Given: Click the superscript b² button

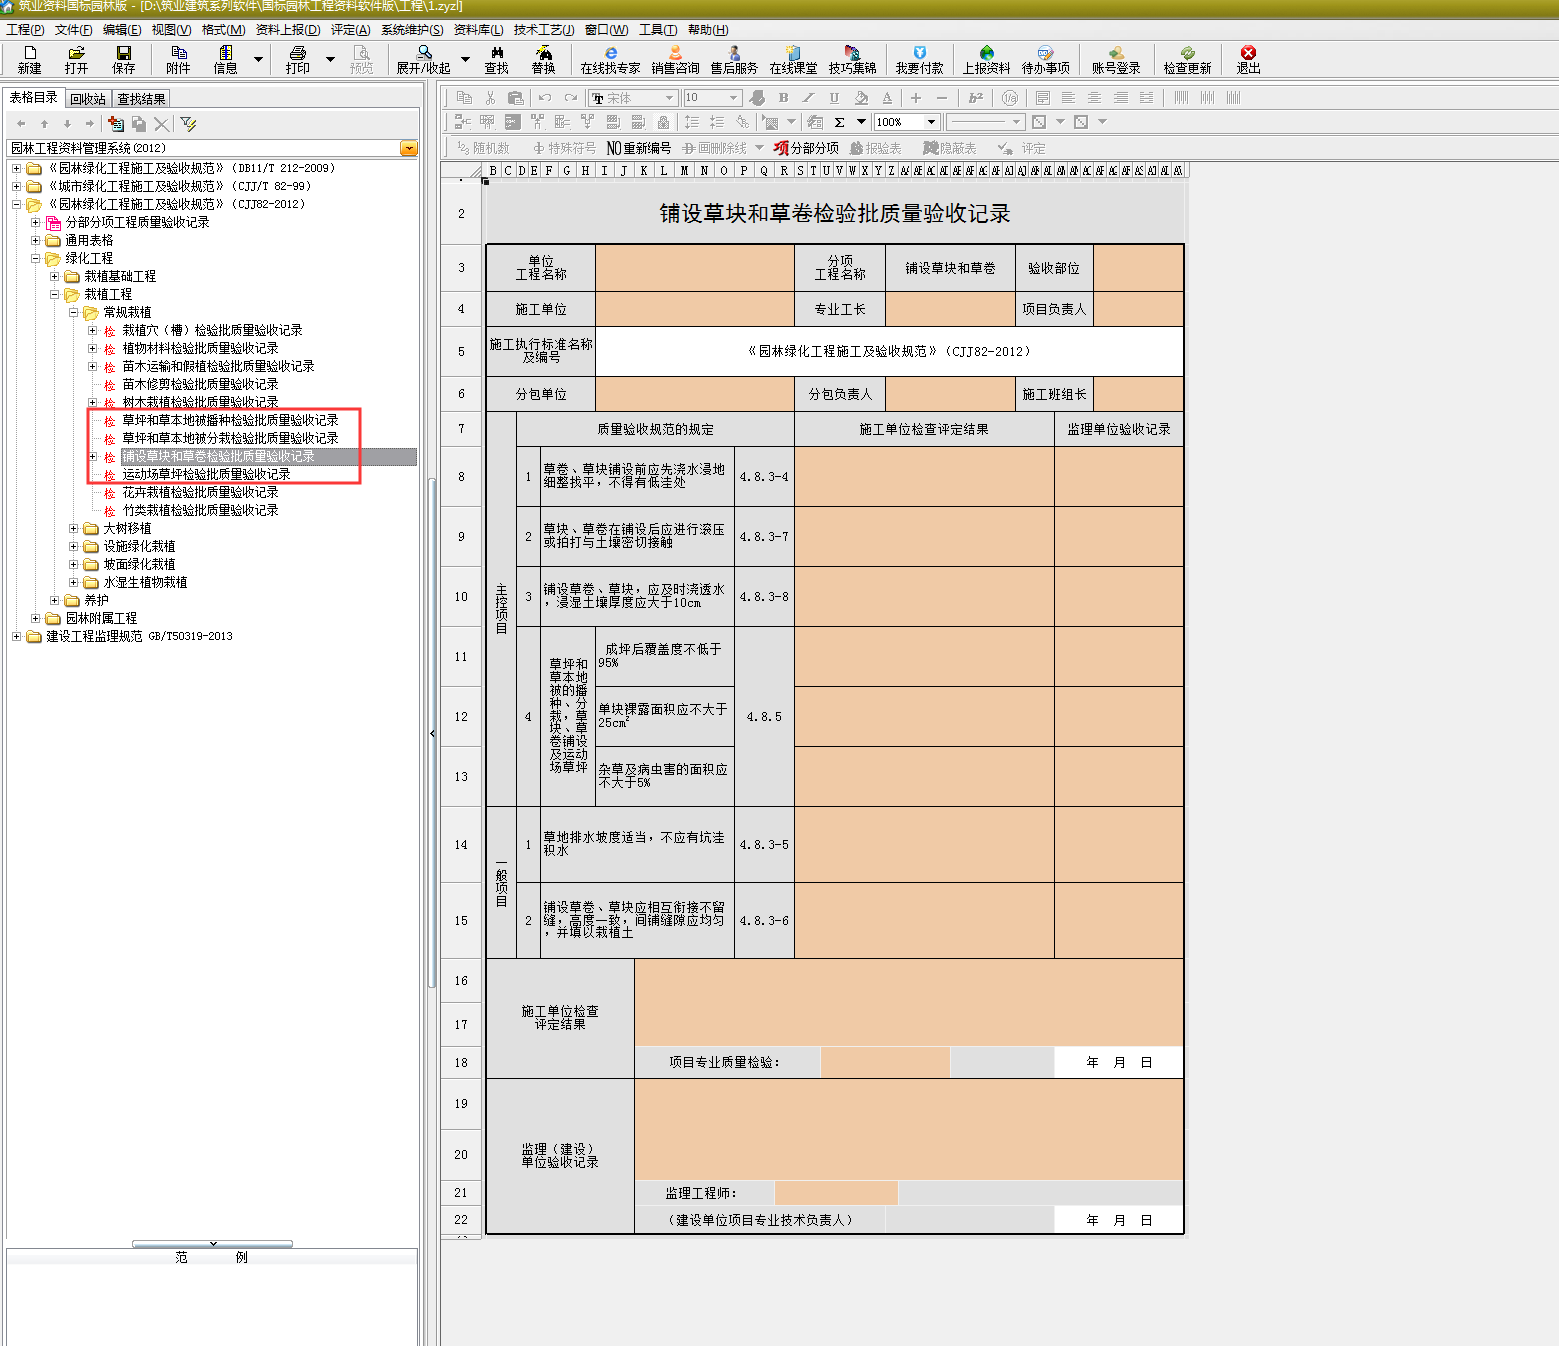Looking at the screenshot, I should pyautogui.click(x=976, y=98).
